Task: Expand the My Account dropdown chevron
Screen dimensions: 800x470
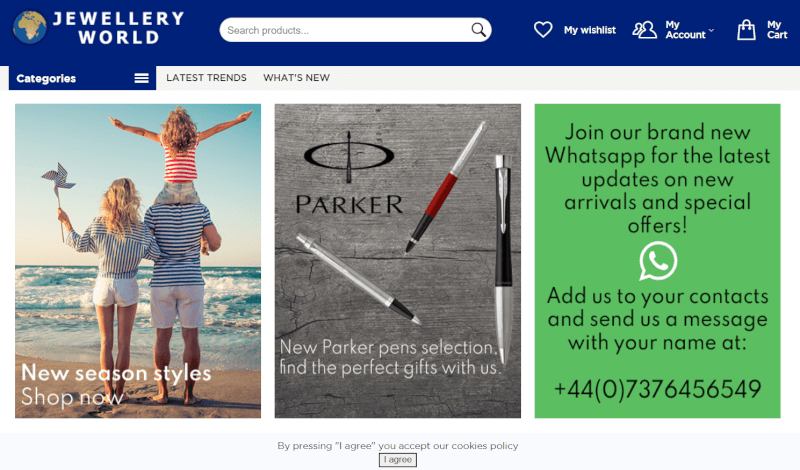Action: click(711, 31)
